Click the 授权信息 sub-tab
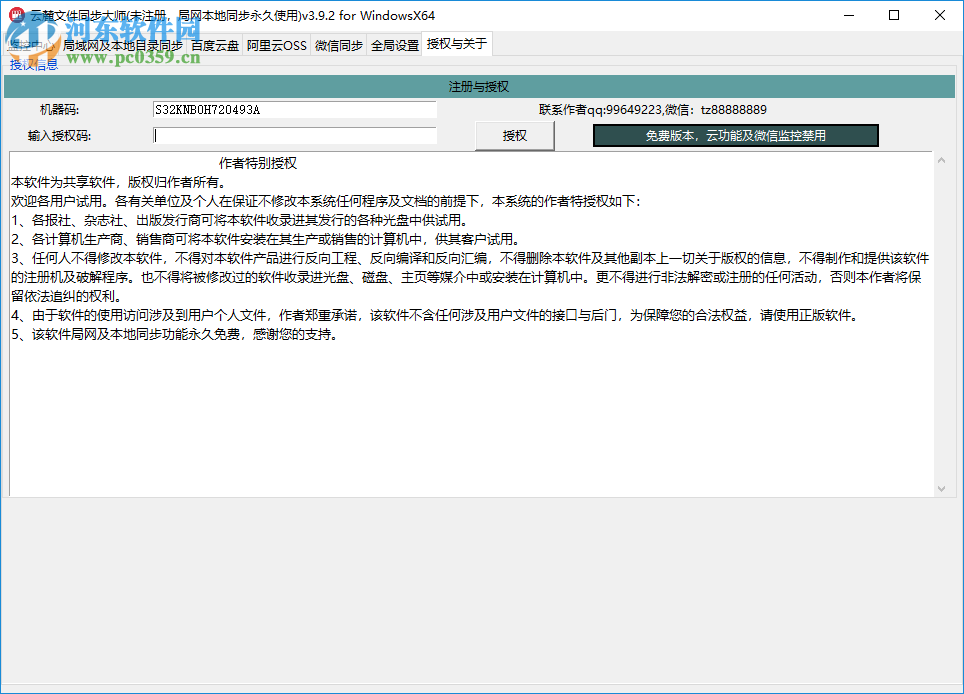 [x=34, y=65]
